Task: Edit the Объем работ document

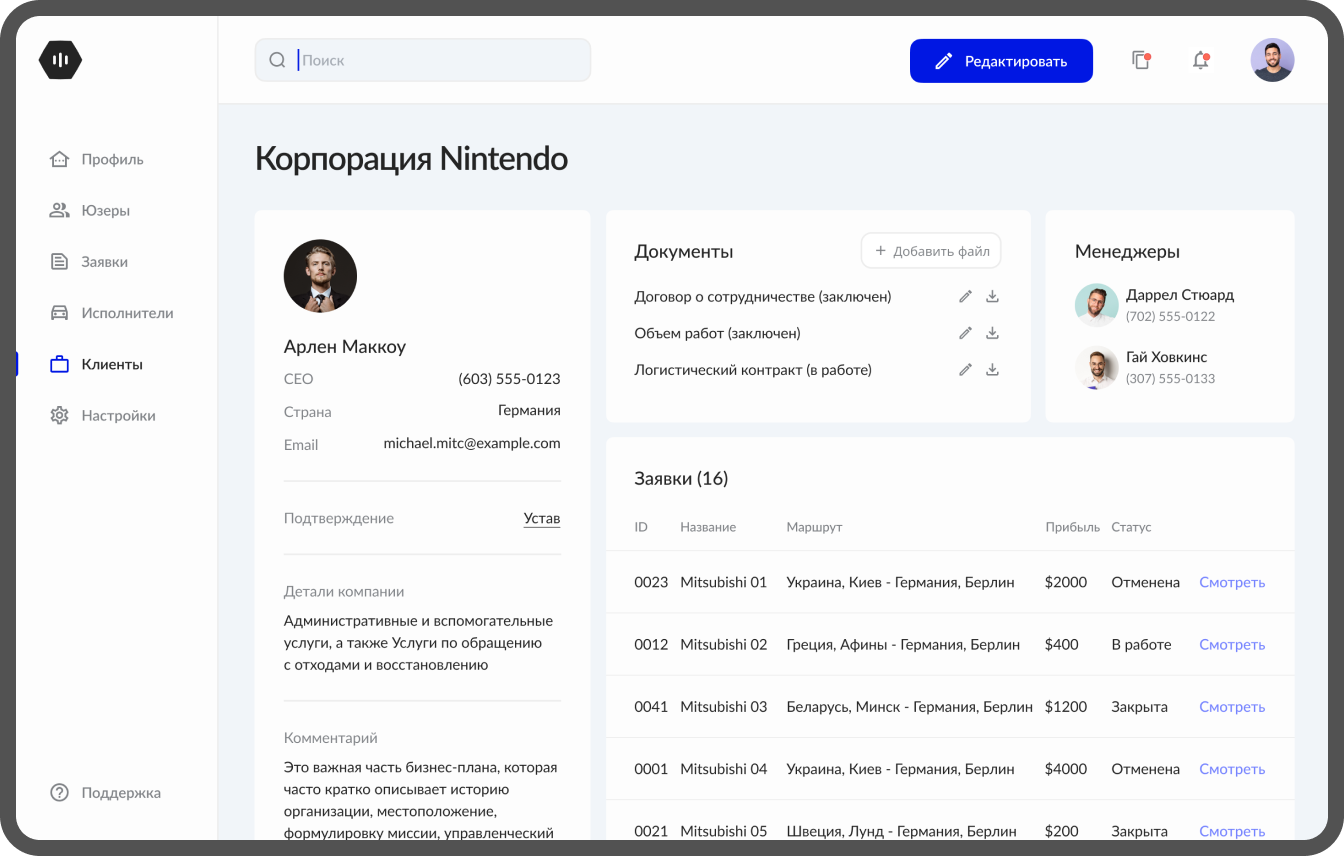Action: point(965,333)
